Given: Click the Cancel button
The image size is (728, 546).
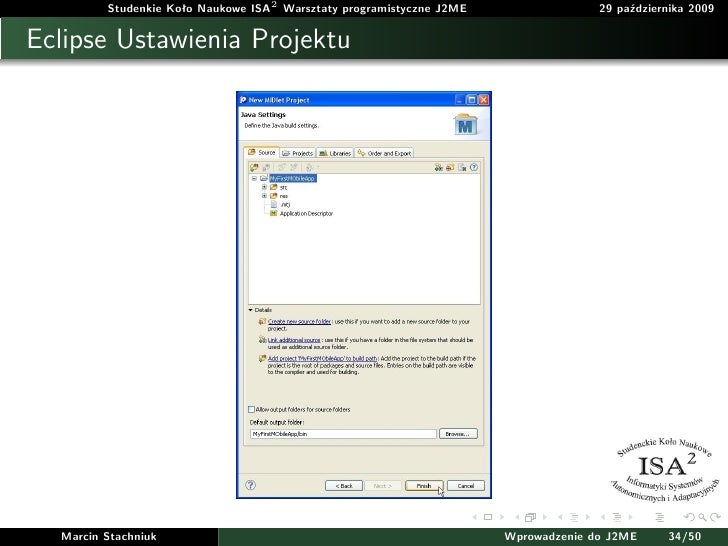Looking at the screenshot, I should [466, 486].
